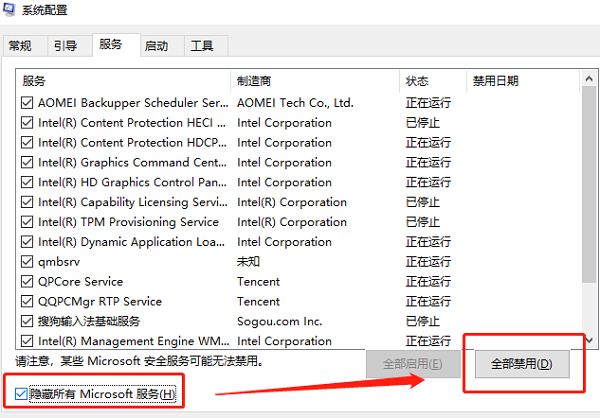Sort by the 制造商 column header

point(315,81)
